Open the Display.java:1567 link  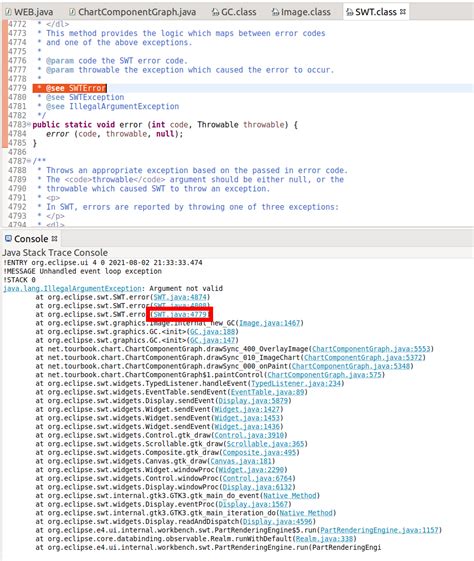pyautogui.click(x=253, y=504)
